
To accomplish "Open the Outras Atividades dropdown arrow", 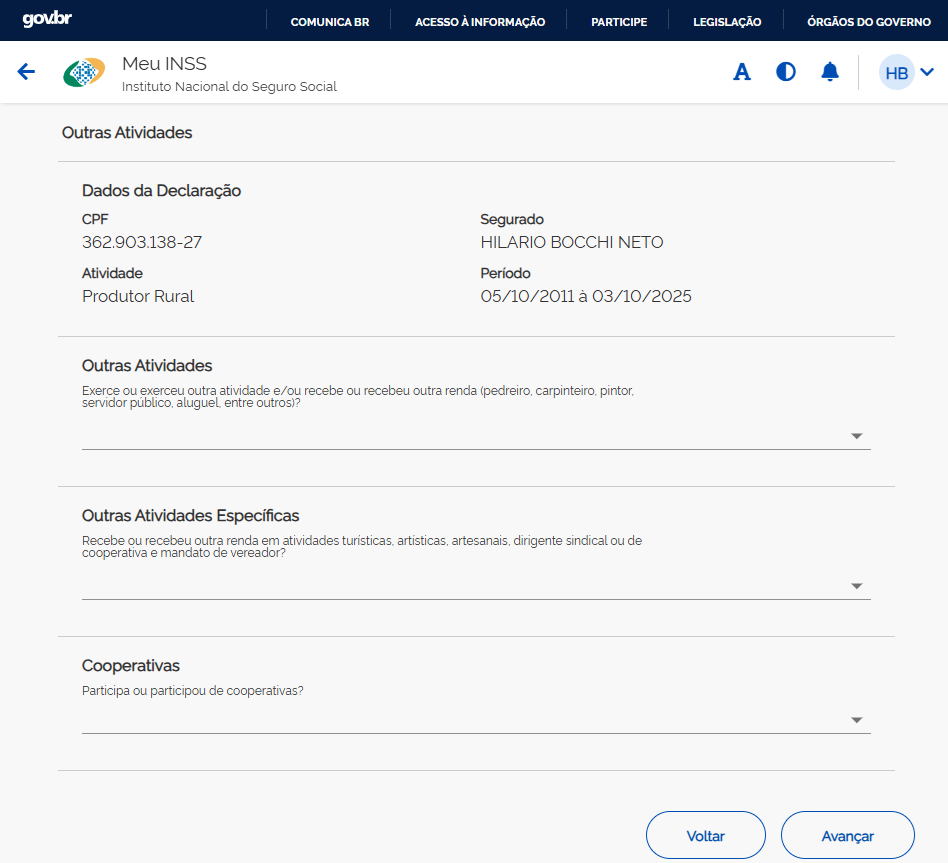I will pyautogui.click(x=856, y=436).
